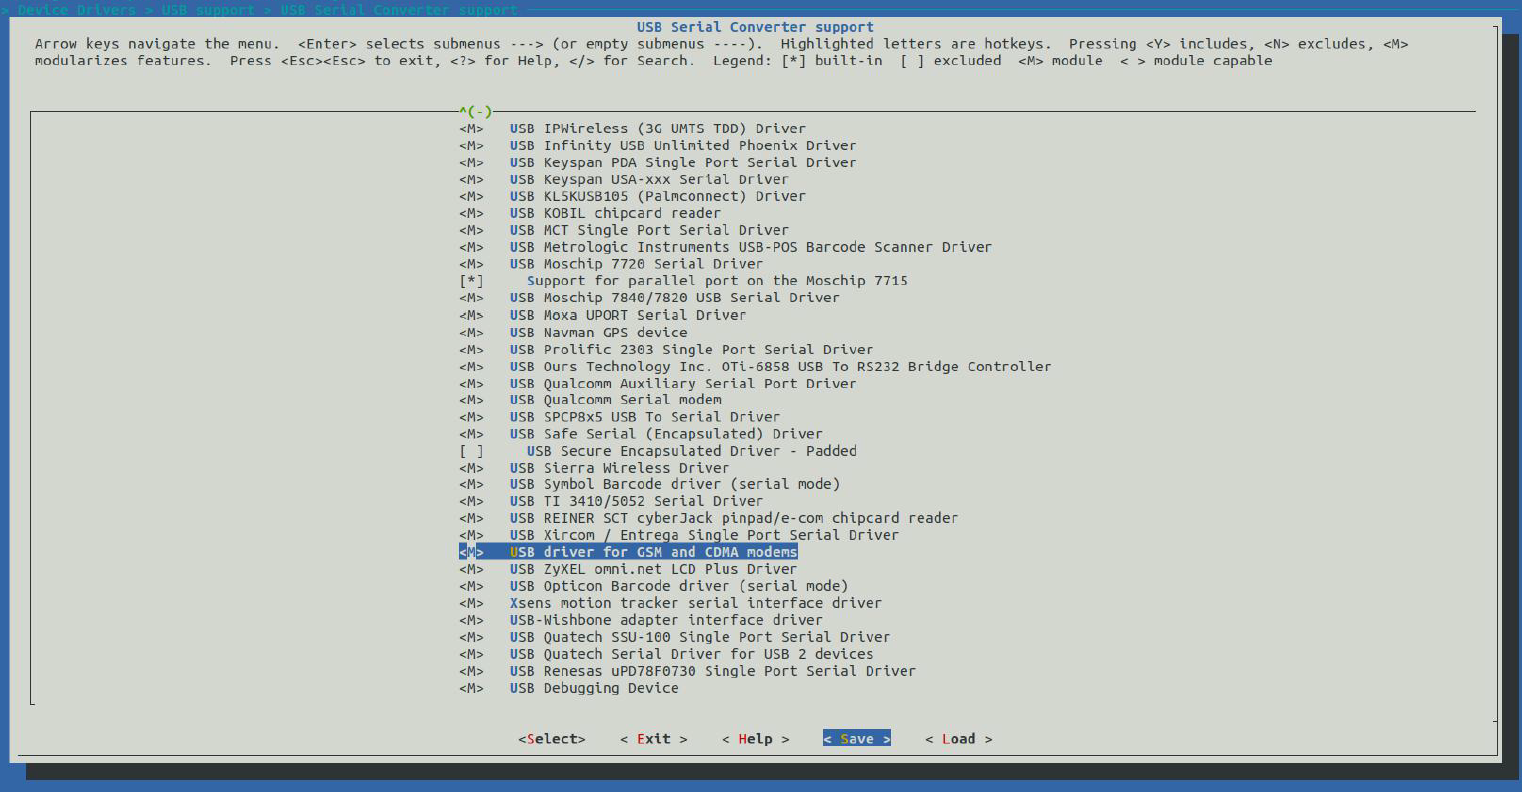Select USB Quatech SSU-100 Single Port Serial Driver
The width and height of the screenshot is (1522, 792).
[x=699, y=637]
